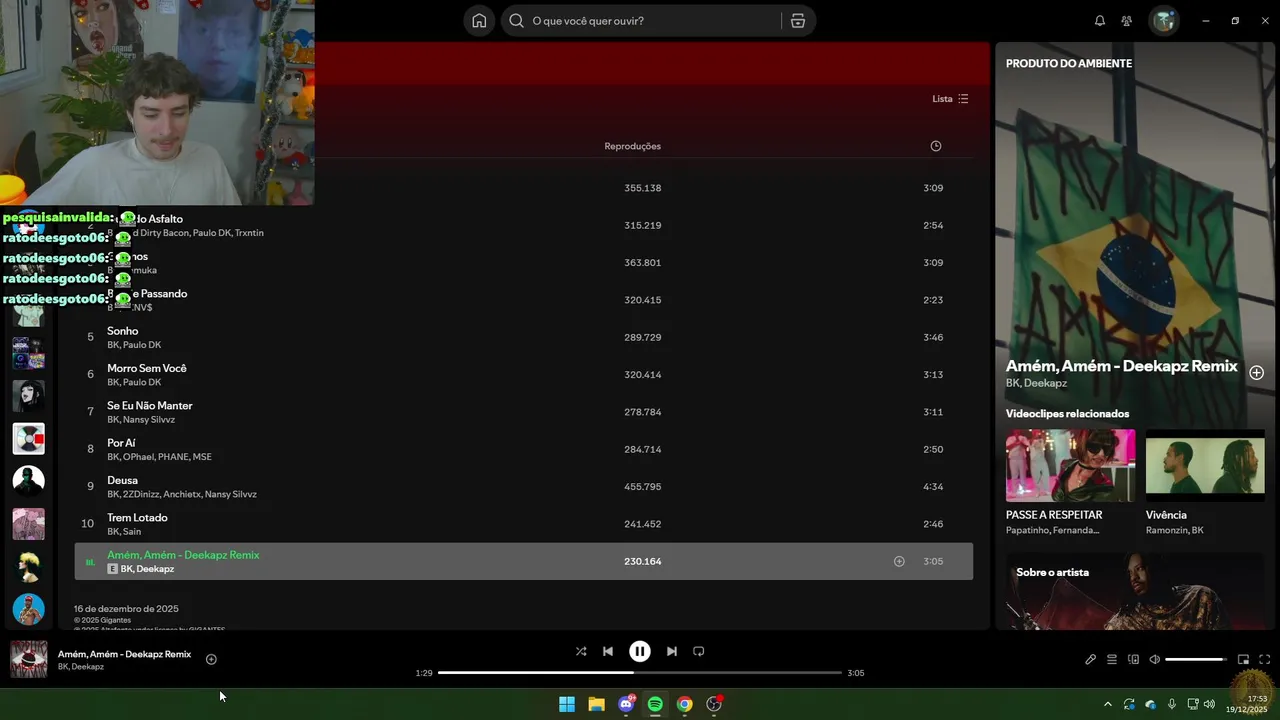Open Google Chrome from the taskbar
This screenshot has height=720, width=1280.
[684, 704]
